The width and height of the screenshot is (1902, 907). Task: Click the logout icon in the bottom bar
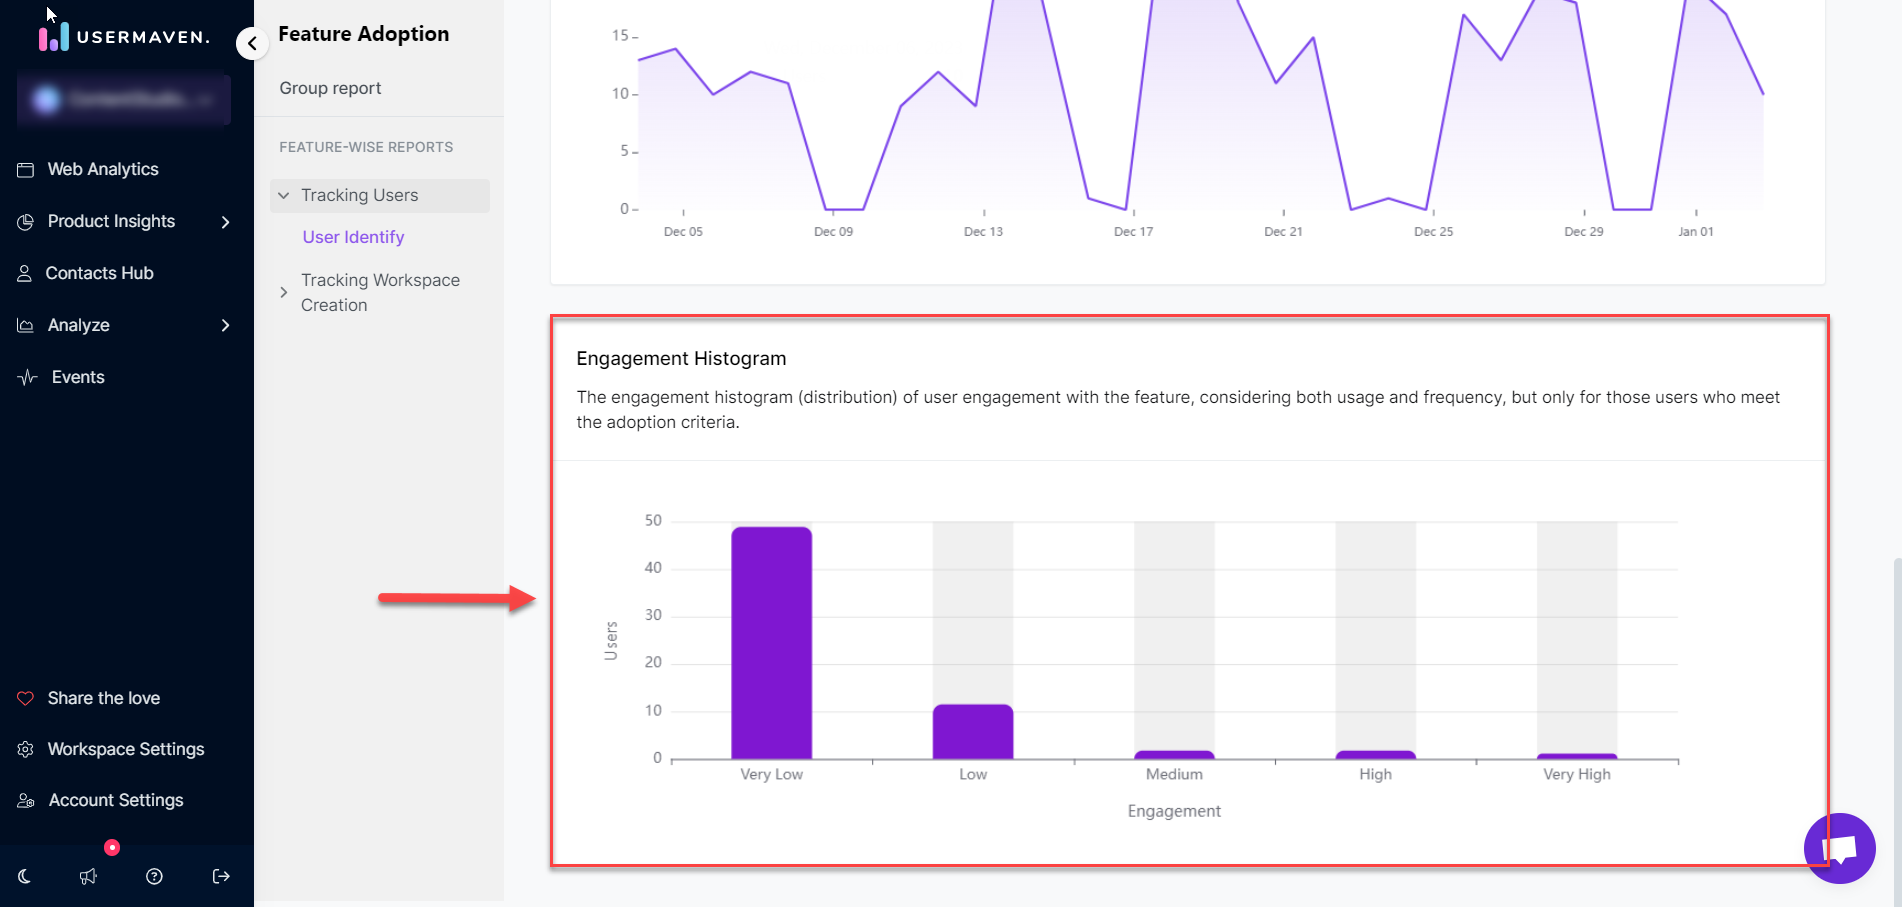point(220,876)
